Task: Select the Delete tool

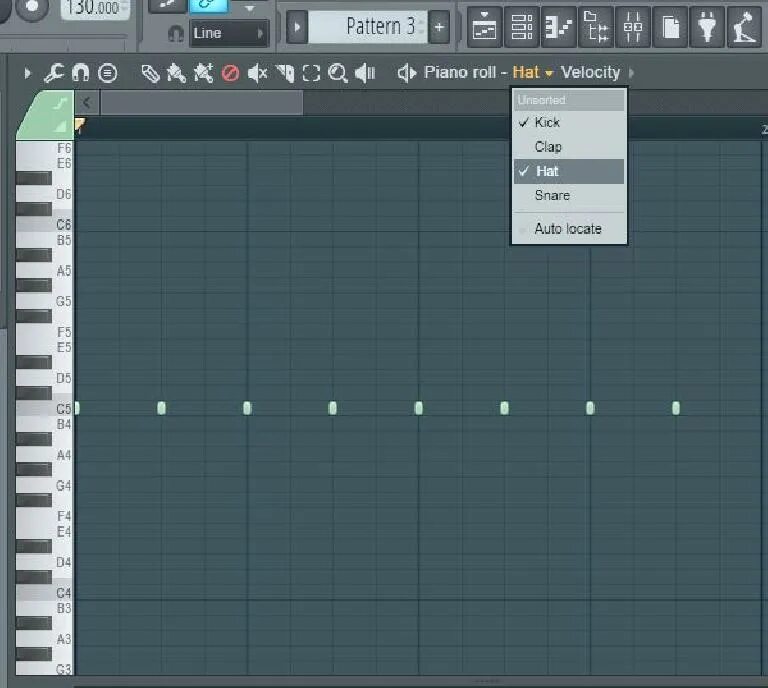Action: click(230, 73)
